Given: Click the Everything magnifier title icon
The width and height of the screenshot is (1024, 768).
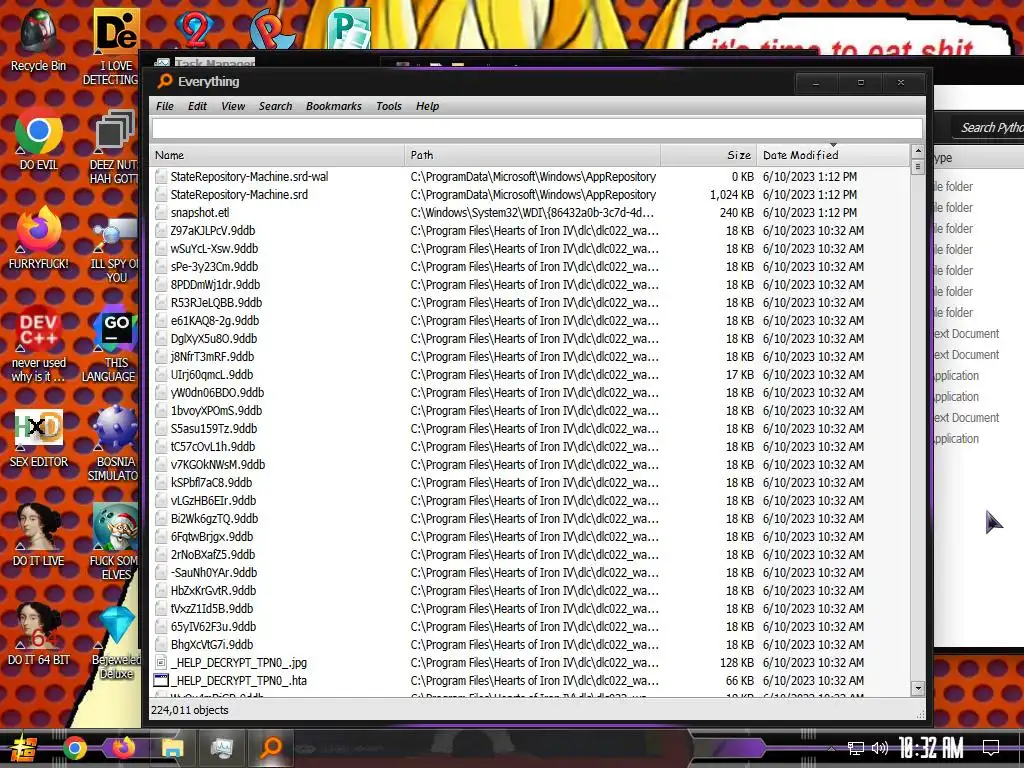Looking at the screenshot, I should [x=165, y=81].
